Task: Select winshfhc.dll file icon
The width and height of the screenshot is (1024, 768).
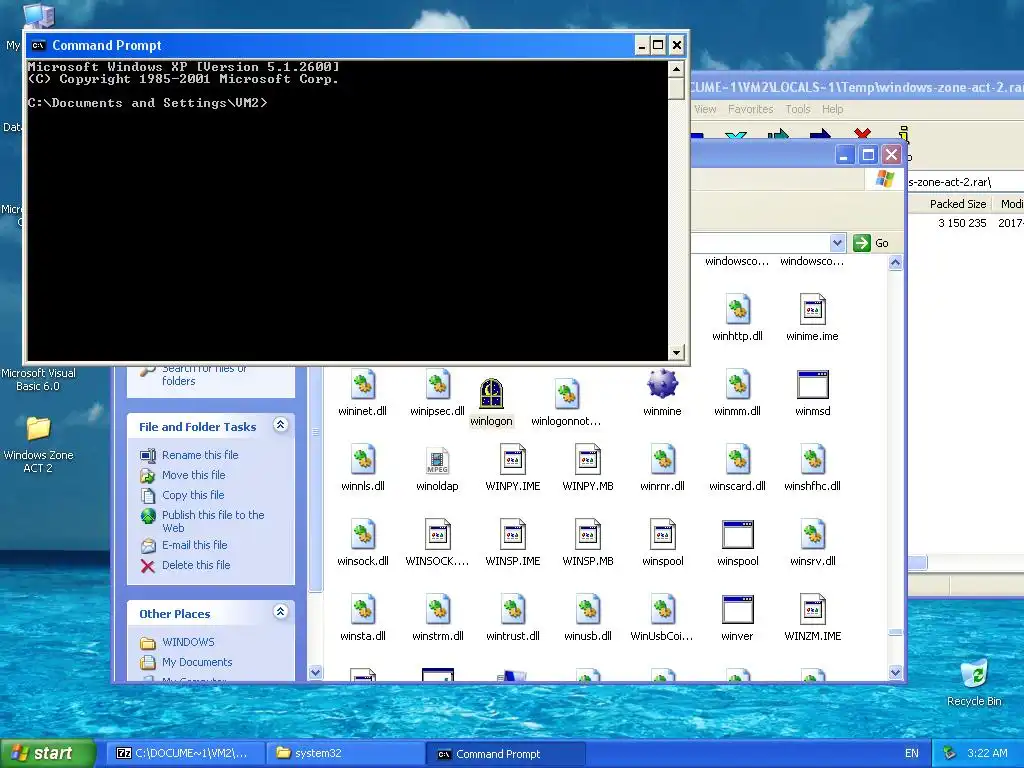Action: coord(812,460)
